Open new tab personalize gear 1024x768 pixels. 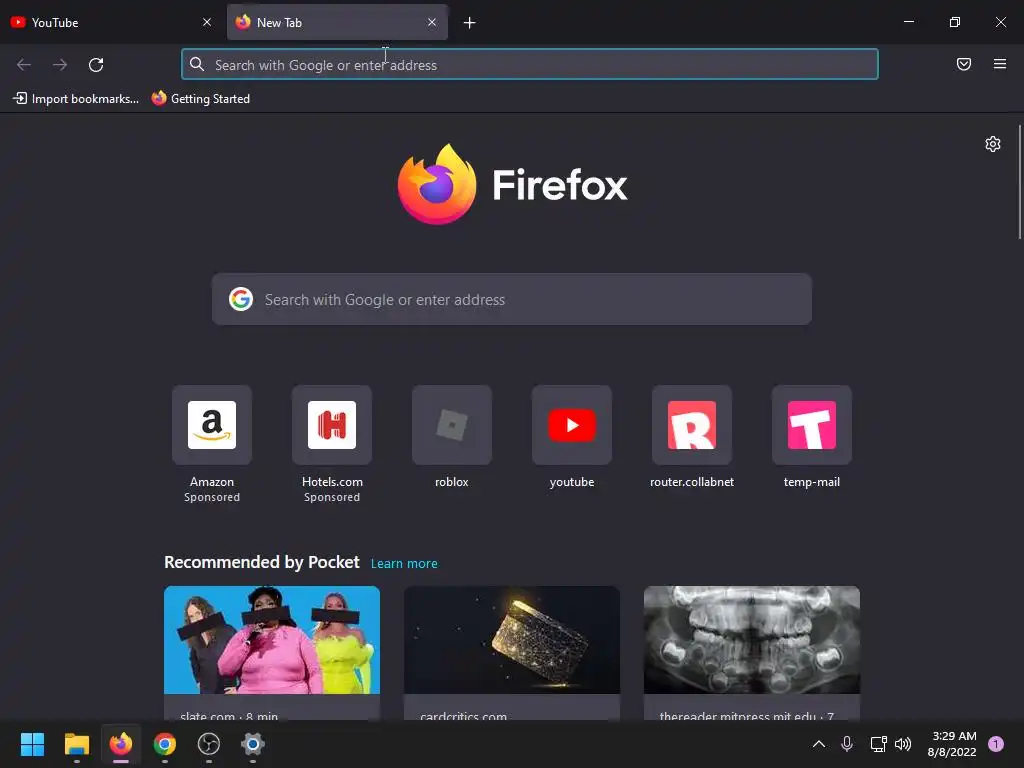coord(993,144)
